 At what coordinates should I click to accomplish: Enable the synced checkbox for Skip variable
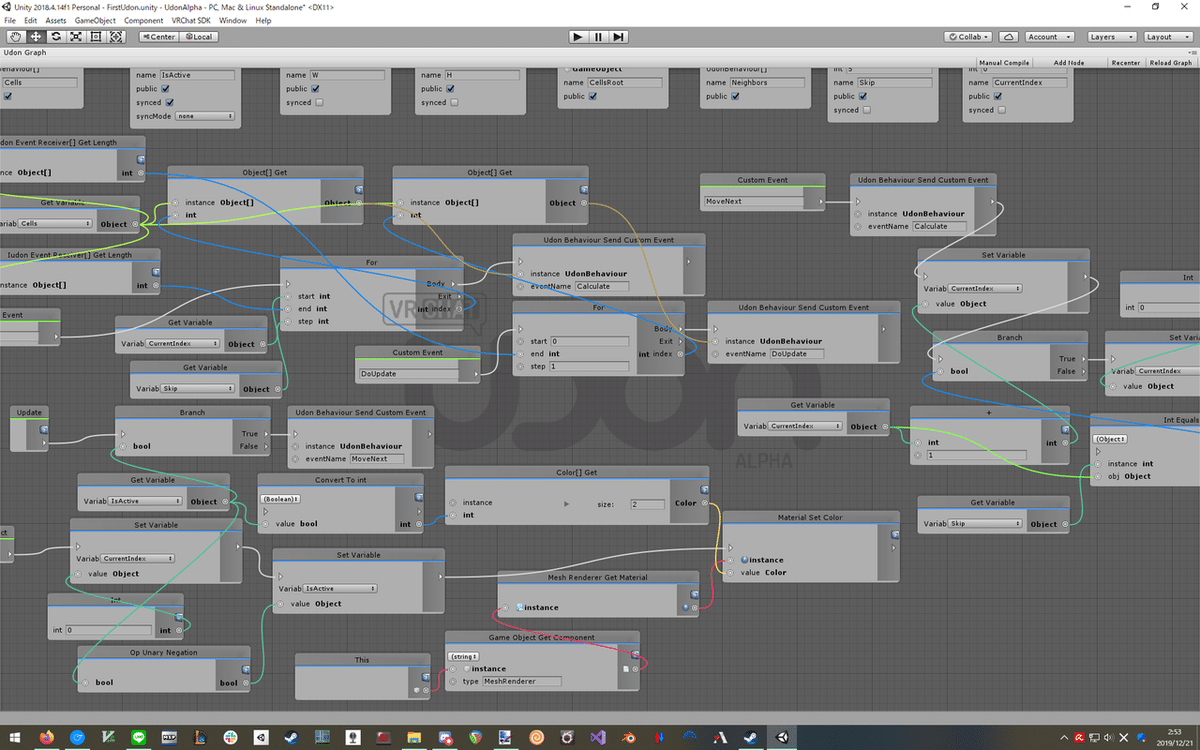point(866,110)
